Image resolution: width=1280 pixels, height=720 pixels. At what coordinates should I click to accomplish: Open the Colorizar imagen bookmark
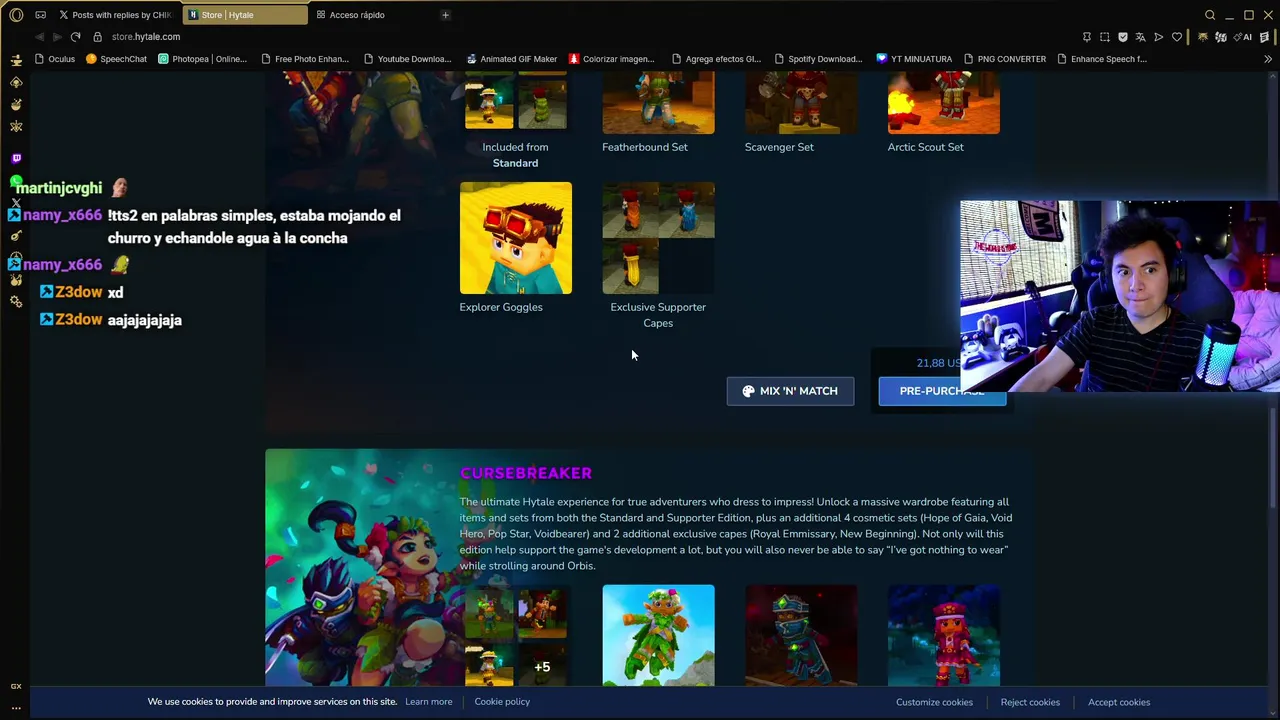pyautogui.click(x=611, y=59)
